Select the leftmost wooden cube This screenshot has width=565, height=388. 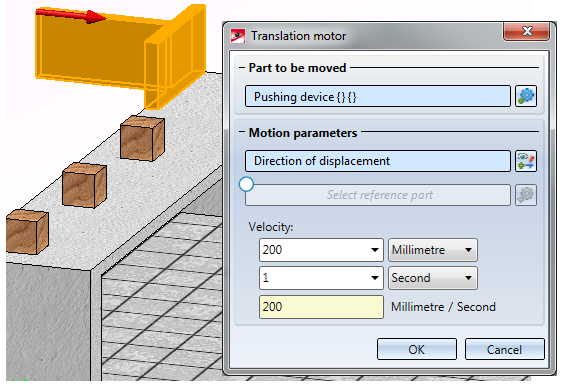27,232
